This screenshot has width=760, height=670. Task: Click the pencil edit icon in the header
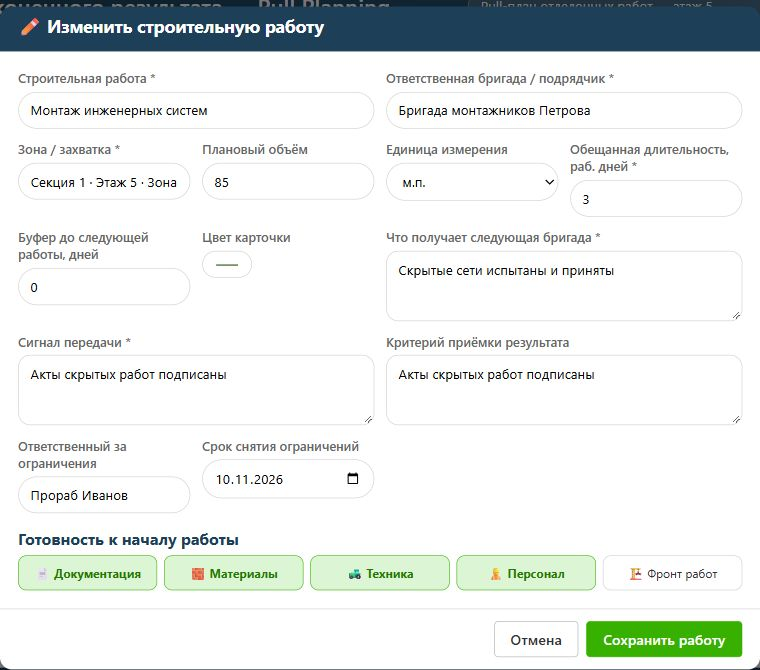tap(30, 27)
